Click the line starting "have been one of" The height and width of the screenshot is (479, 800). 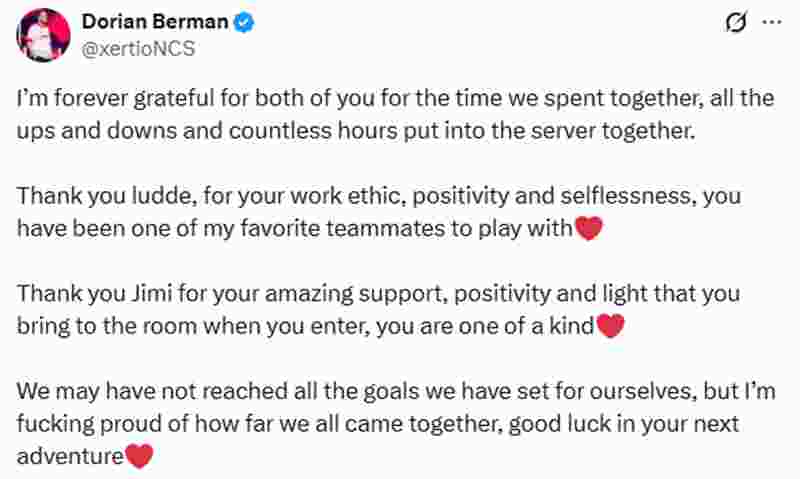(x=297, y=230)
